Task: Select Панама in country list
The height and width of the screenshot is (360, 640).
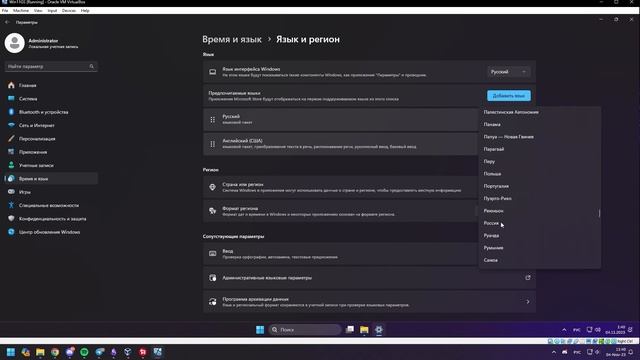Action: click(x=540, y=124)
